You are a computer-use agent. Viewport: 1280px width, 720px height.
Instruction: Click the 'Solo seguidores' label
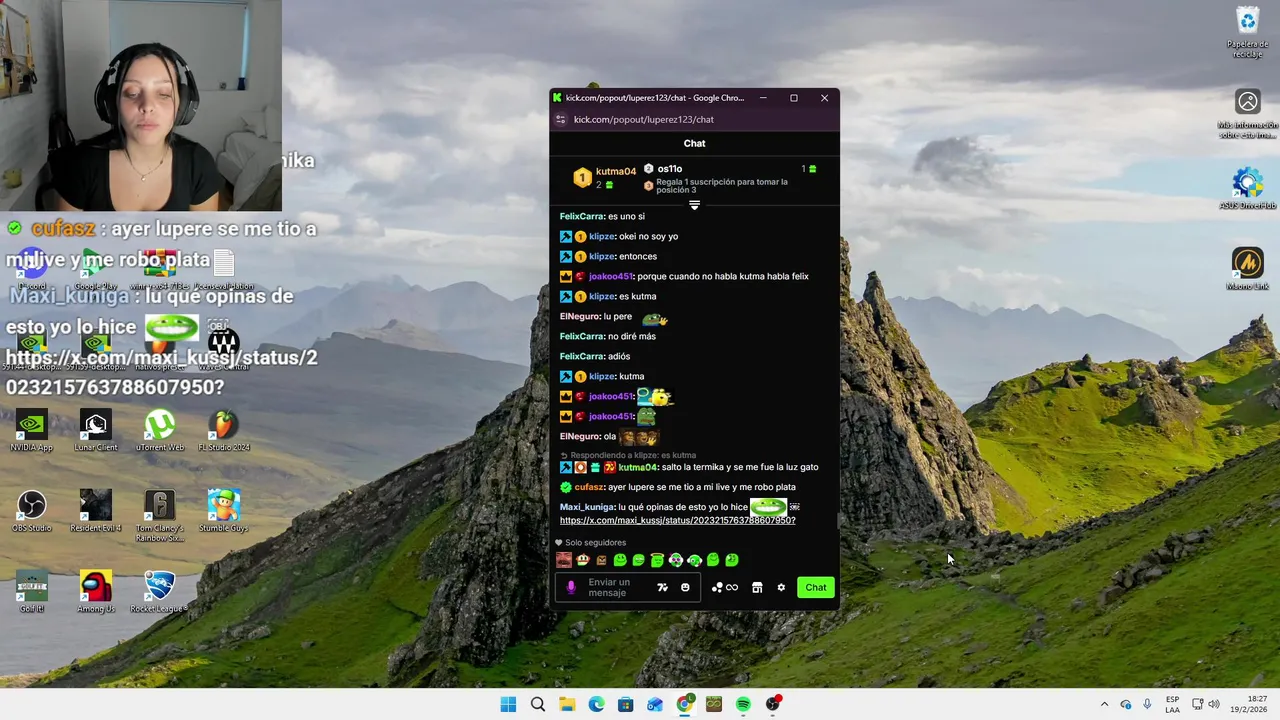tap(596, 543)
